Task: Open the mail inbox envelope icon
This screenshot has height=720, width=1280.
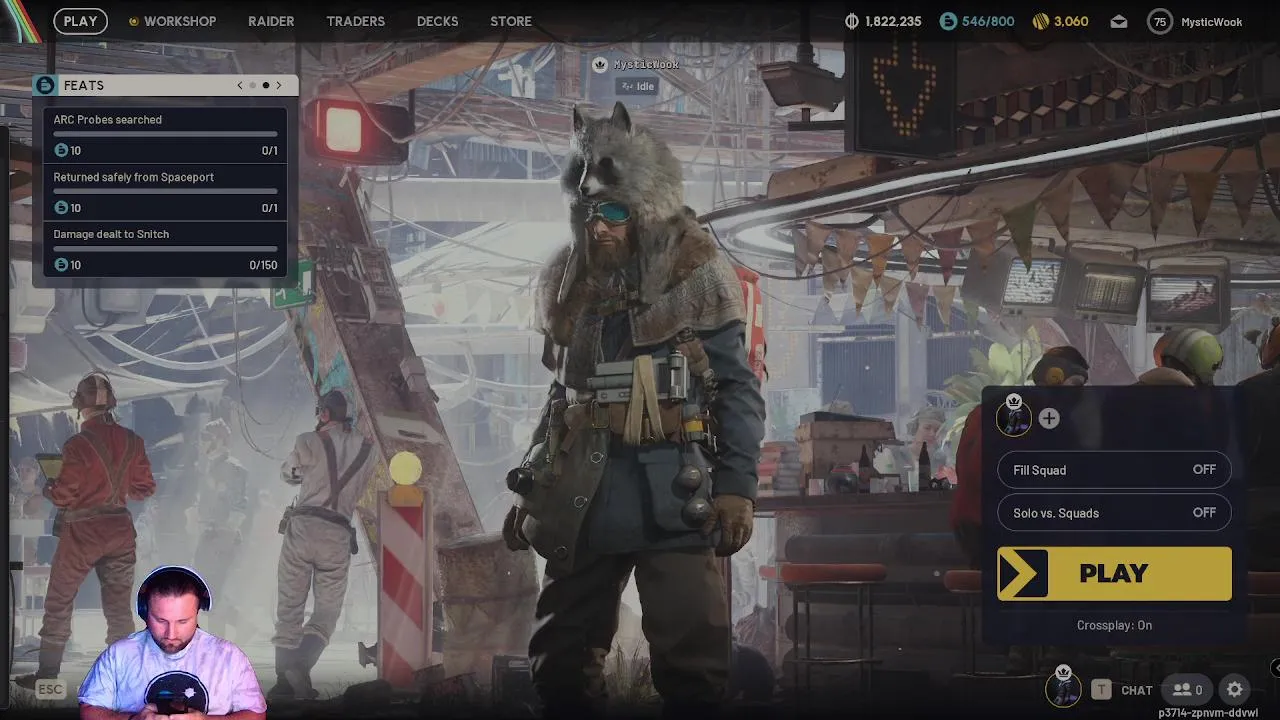Action: 1118,21
